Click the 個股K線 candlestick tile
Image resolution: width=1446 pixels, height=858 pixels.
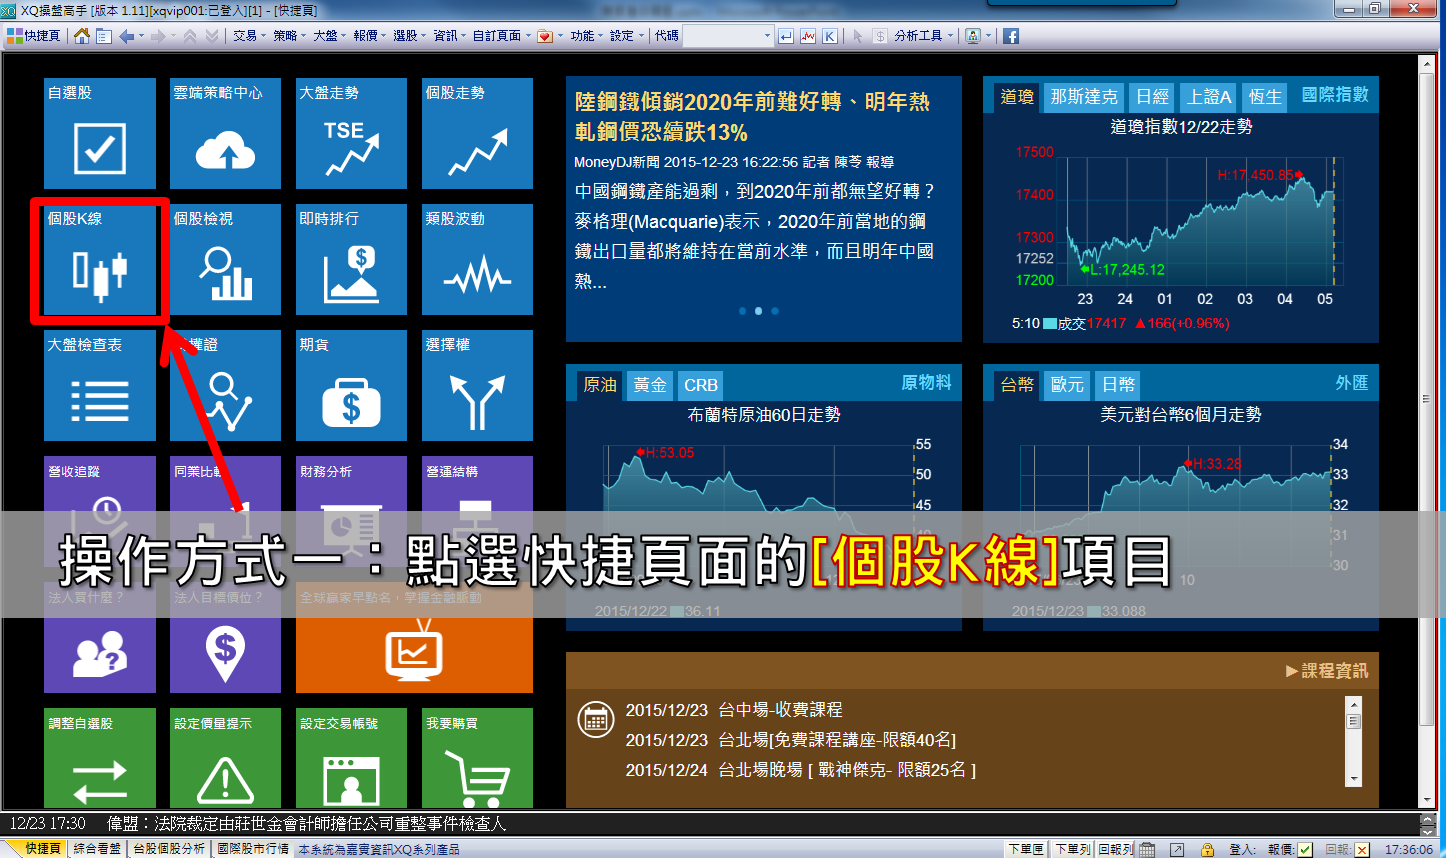pyautogui.click(x=100, y=259)
